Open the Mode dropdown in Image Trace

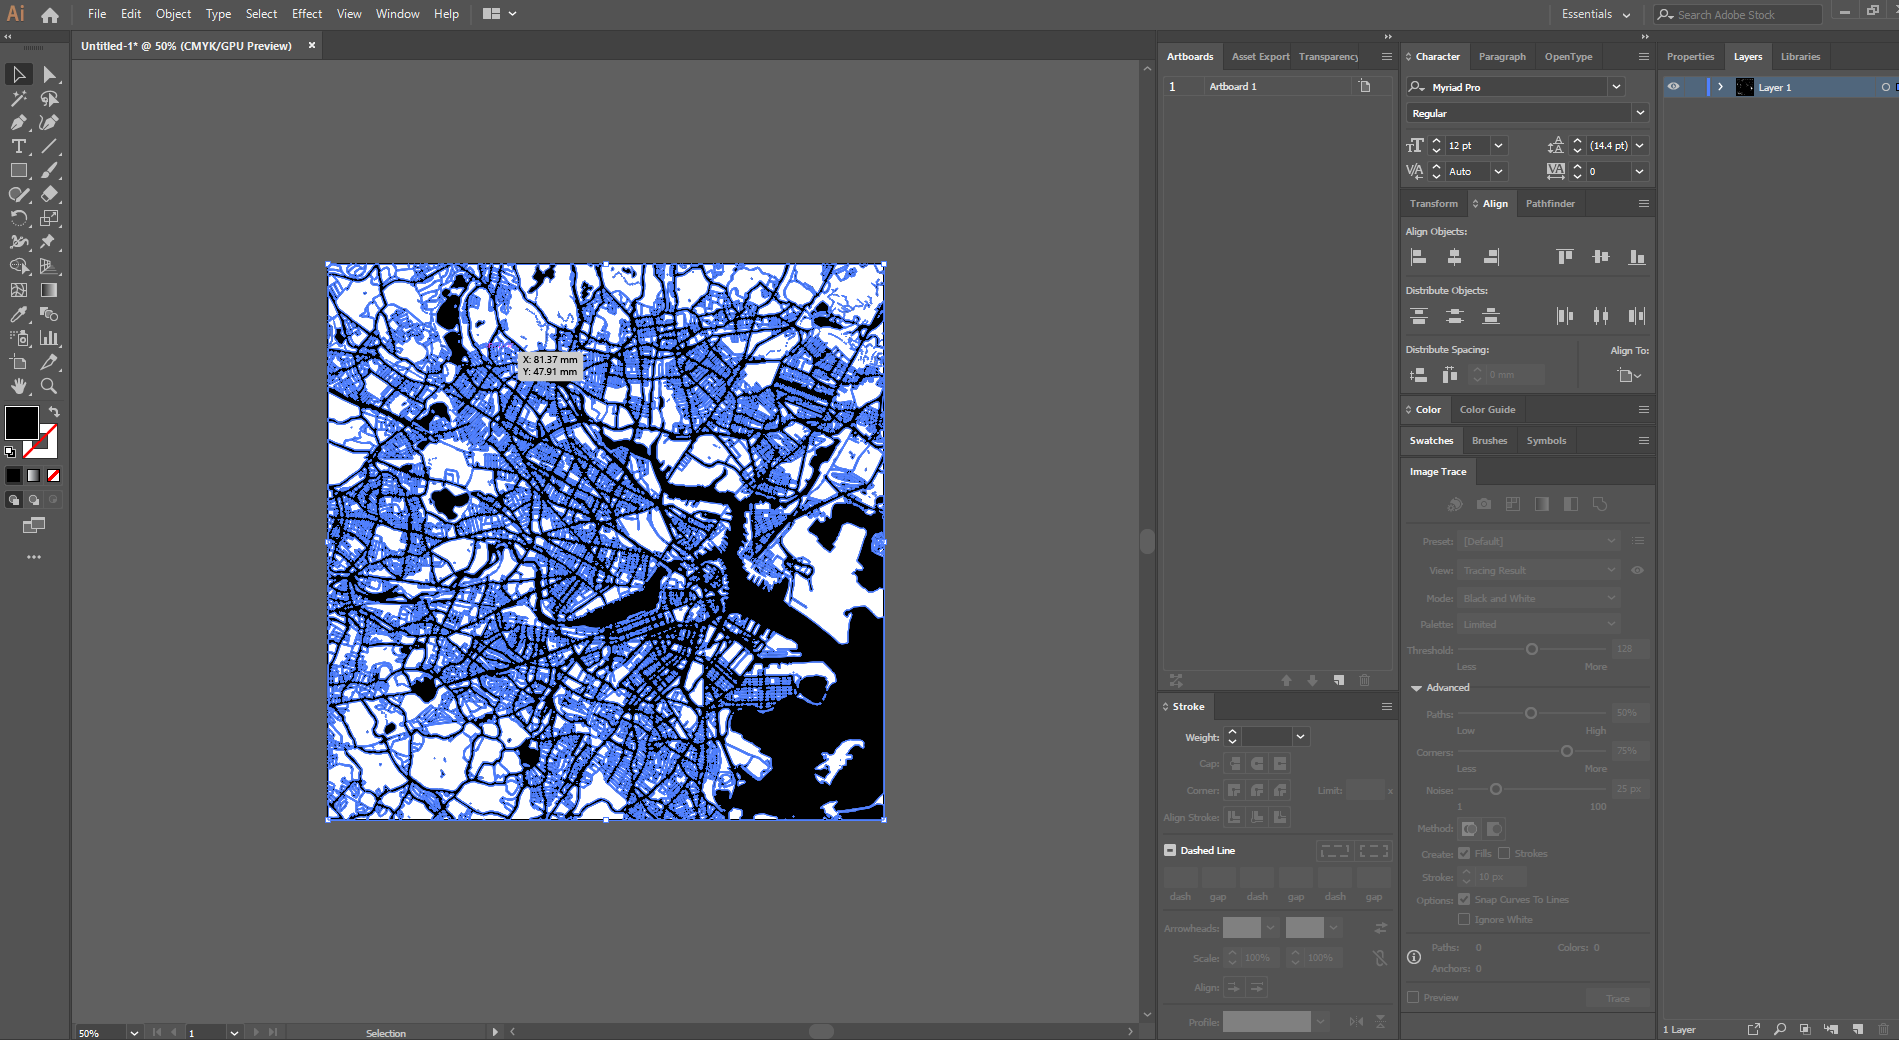(x=1537, y=597)
